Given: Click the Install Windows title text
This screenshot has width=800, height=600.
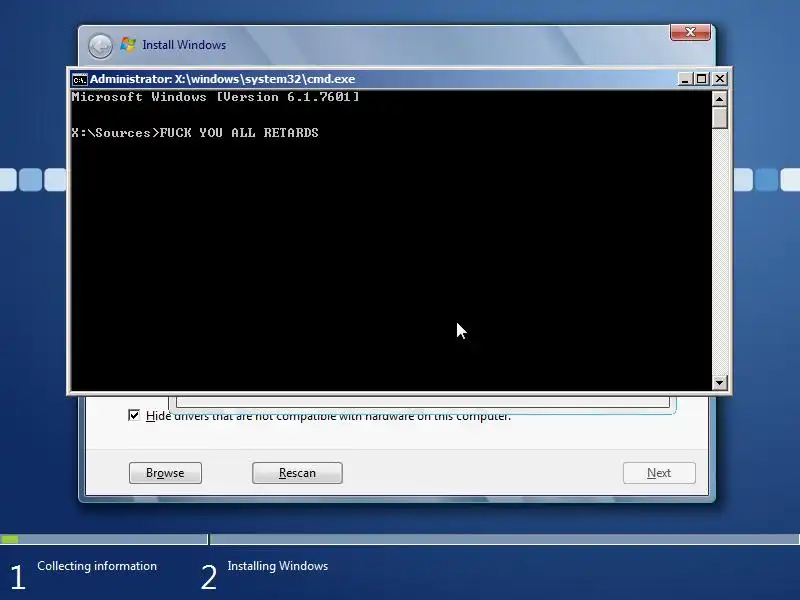Looking at the screenshot, I should [x=184, y=45].
